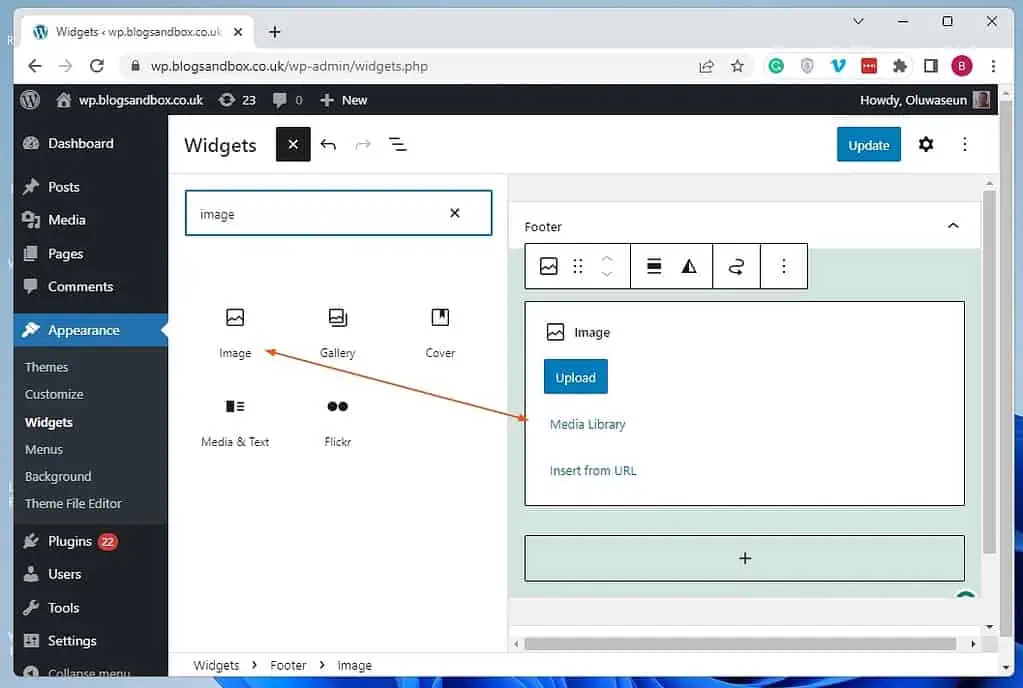Open the block options three-dot menu
Screen dimensions: 1023x688
pos(784,265)
